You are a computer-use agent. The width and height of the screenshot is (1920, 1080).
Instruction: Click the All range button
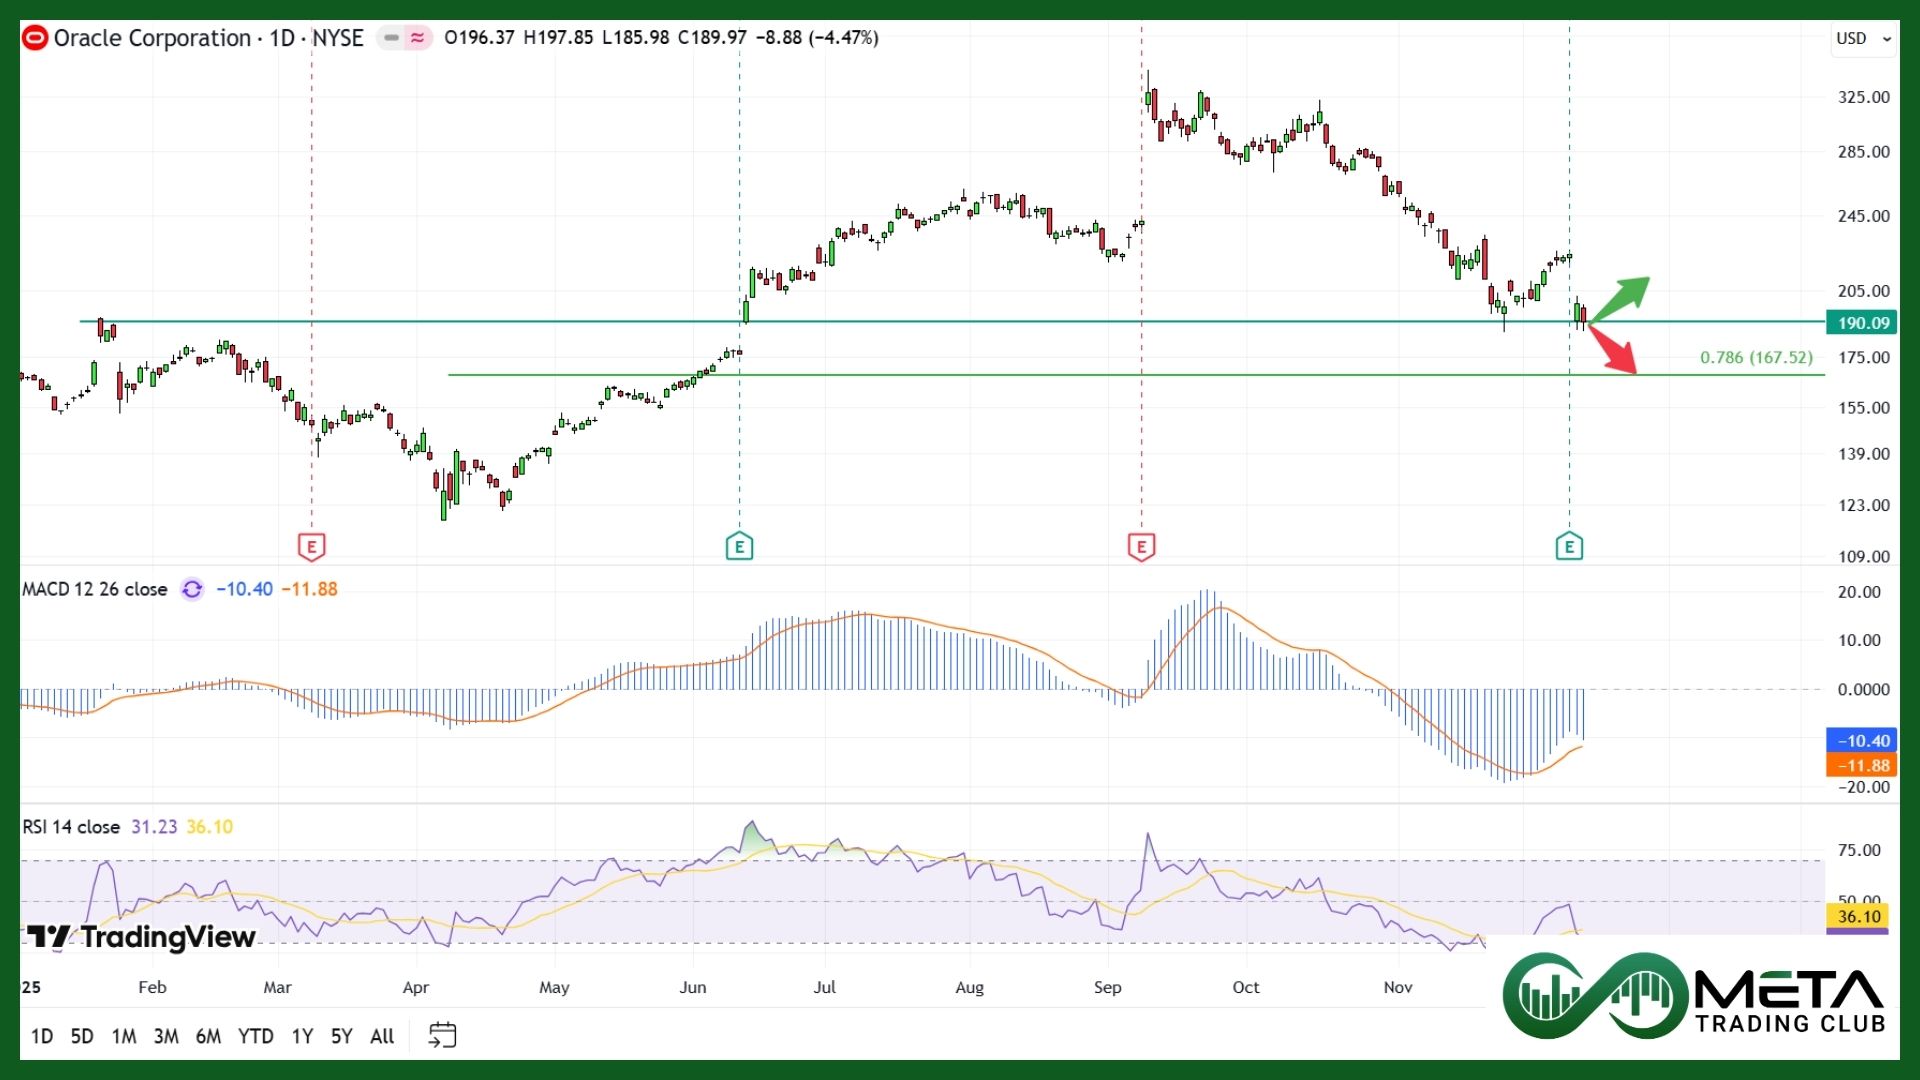pyautogui.click(x=382, y=1036)
